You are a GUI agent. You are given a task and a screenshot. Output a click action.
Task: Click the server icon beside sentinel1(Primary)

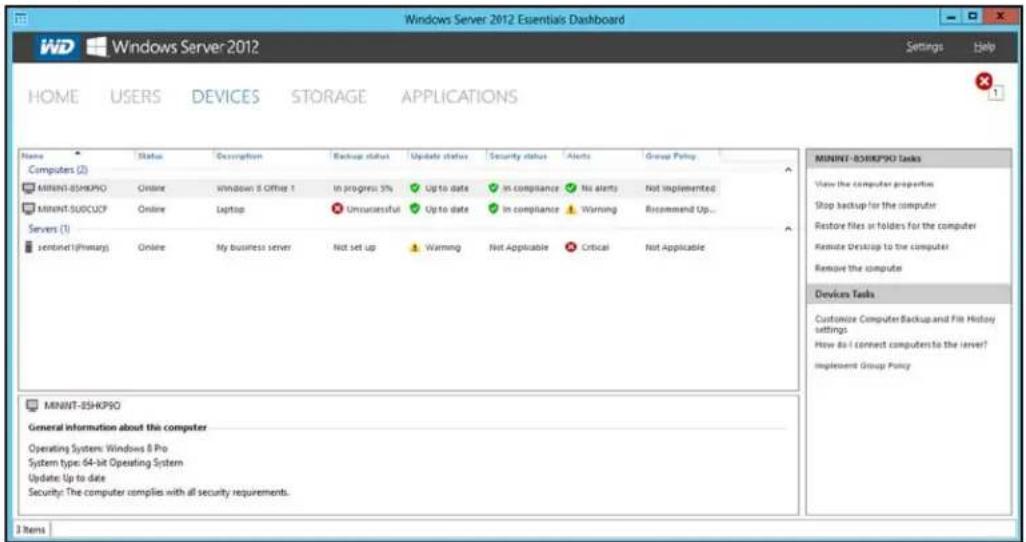pyautogui.click(x=28, y=247)
